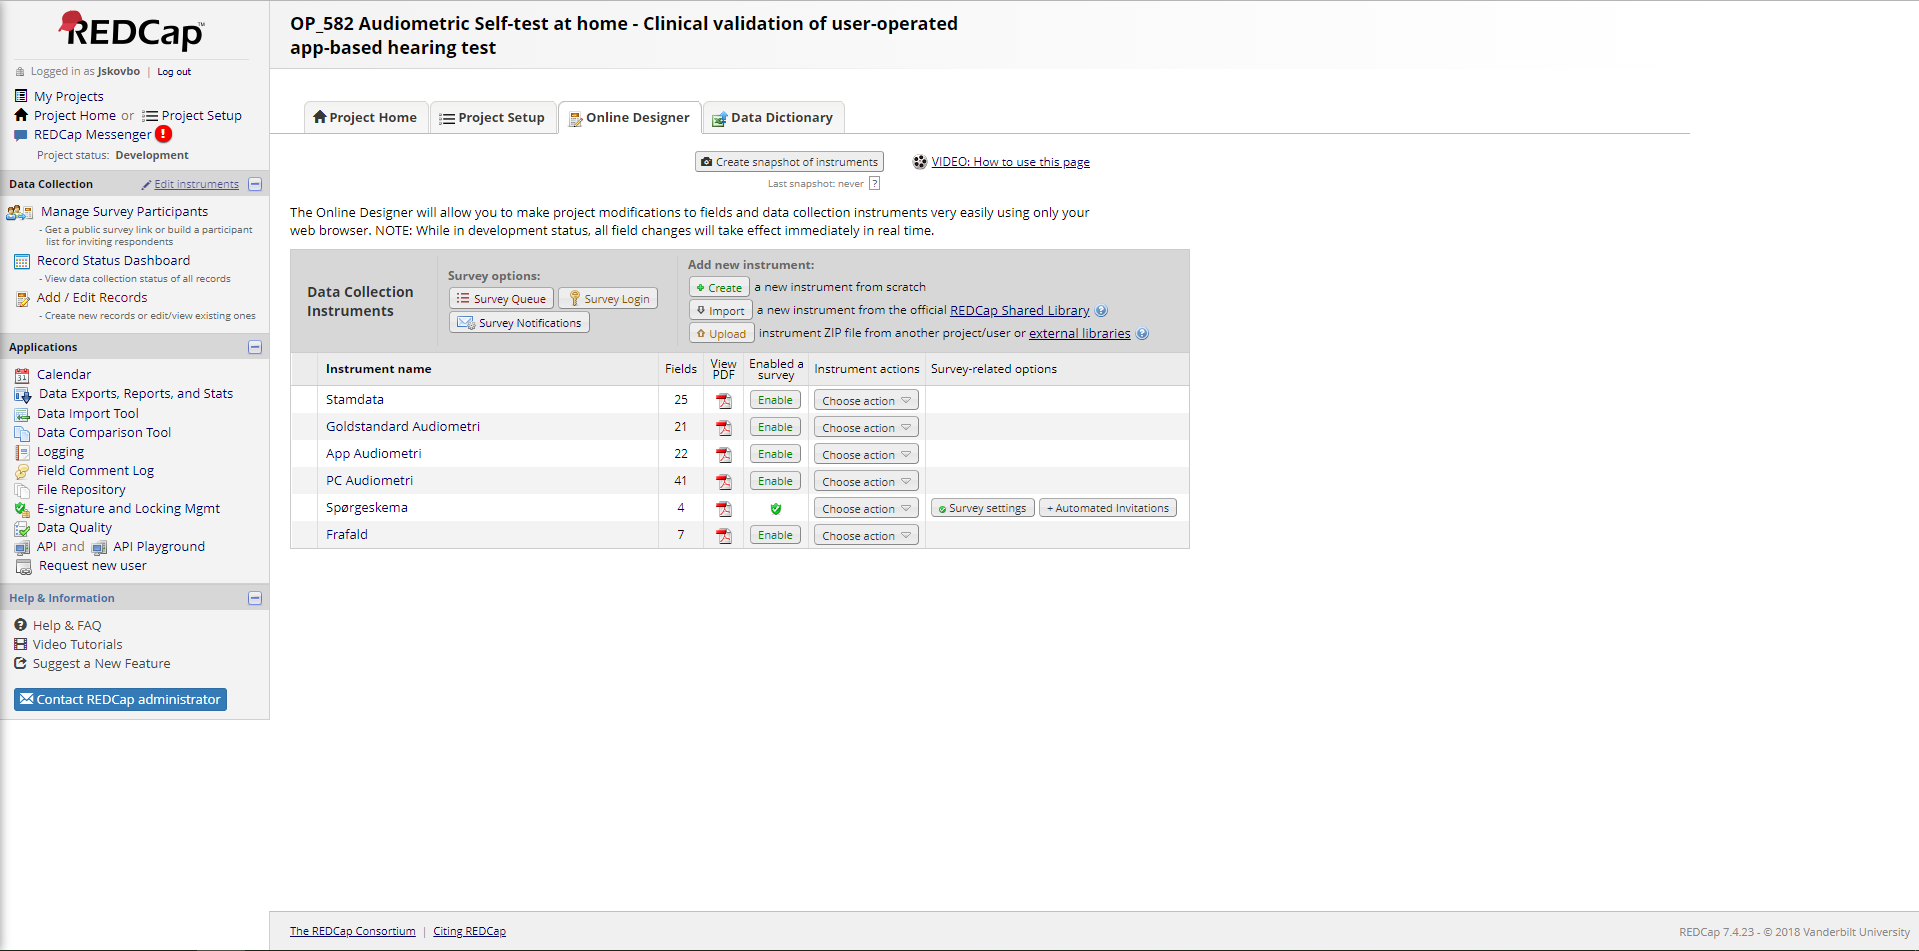Switch to the Project Setup tab
This screenshot has height=951, width=1919.
tap(493, 117)
